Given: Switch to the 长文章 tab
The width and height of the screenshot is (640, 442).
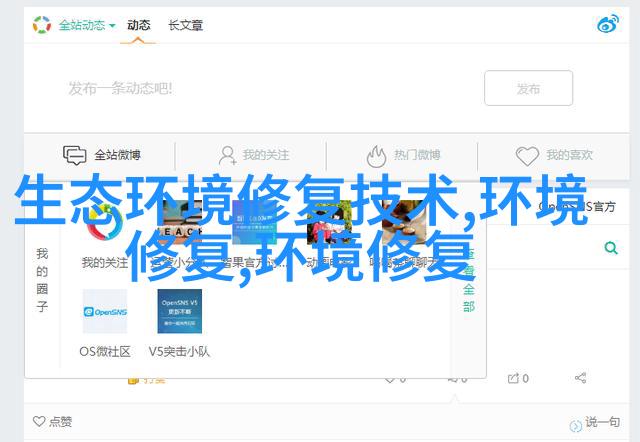Looking at the screenshot, I should pos(185,25).
